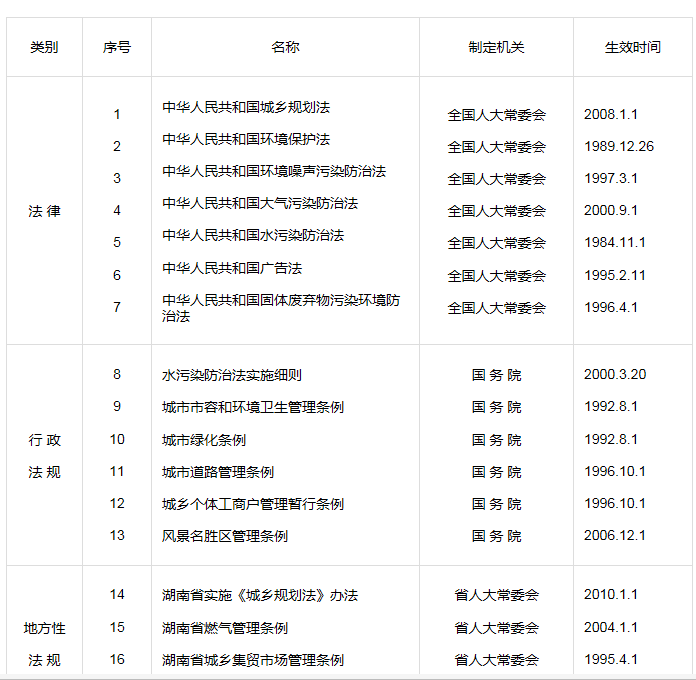
Task: Click 中华人民共和国广告法 law name
Action: (232, 268)
